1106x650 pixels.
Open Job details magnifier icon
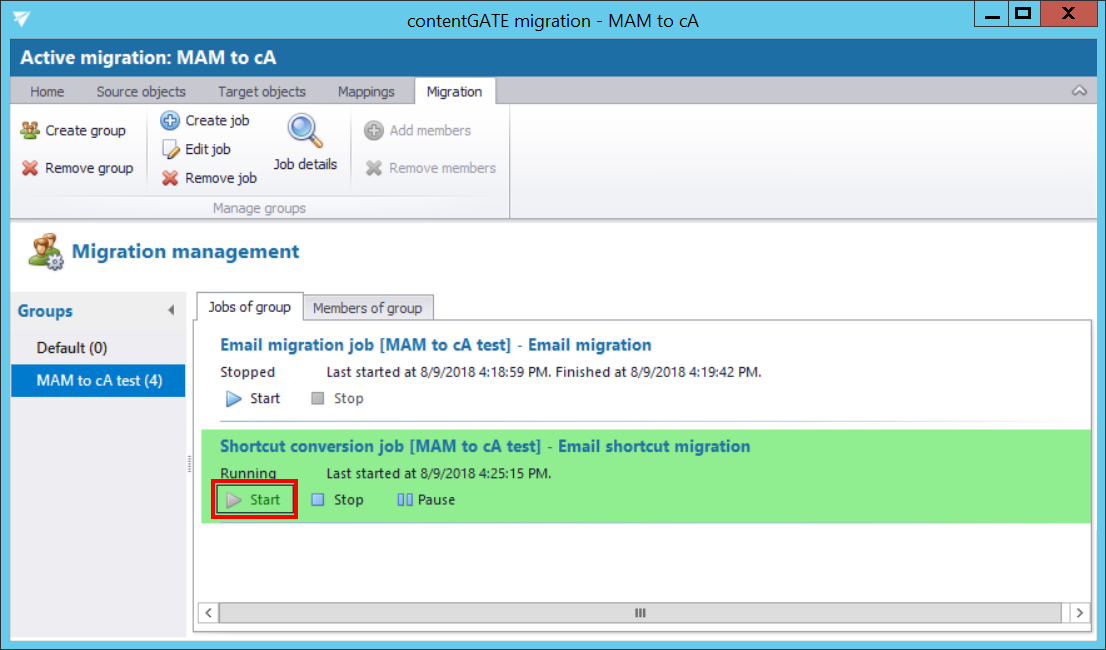click(x=305, y=131)
